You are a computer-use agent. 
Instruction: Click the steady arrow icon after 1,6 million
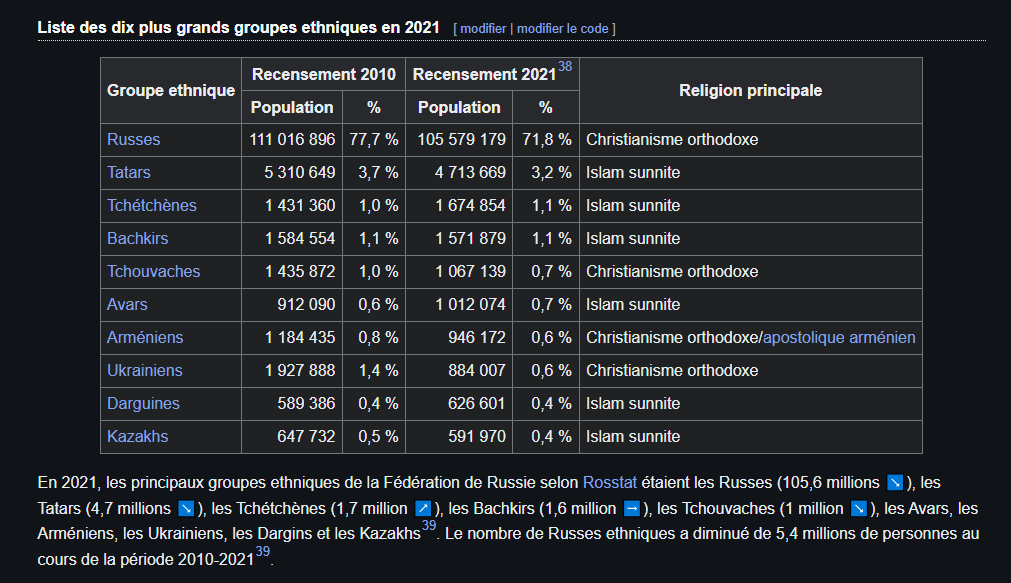click(631, 507)
